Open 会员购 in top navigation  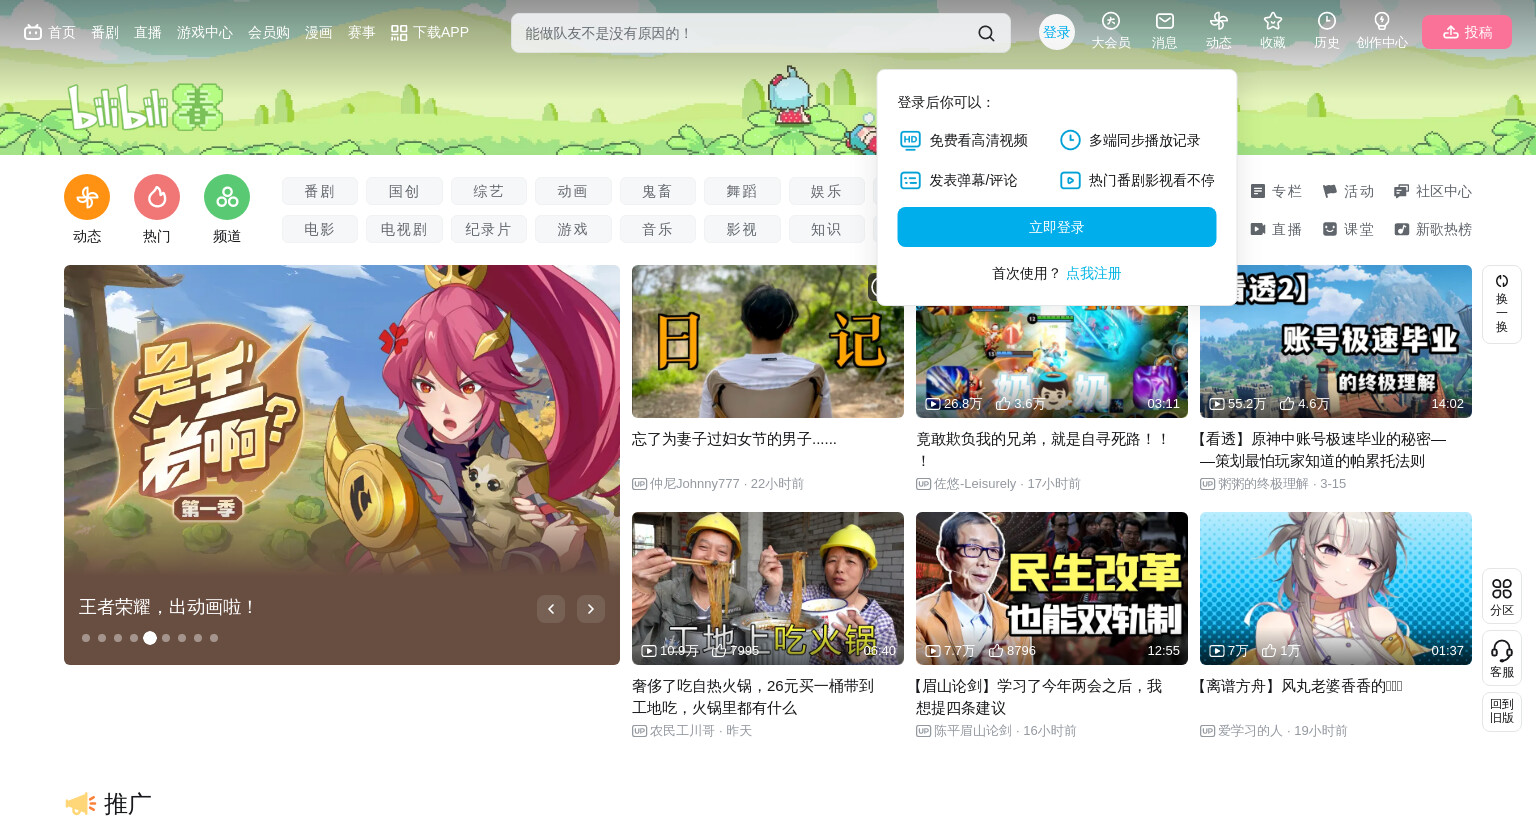[x=269, y=32]
